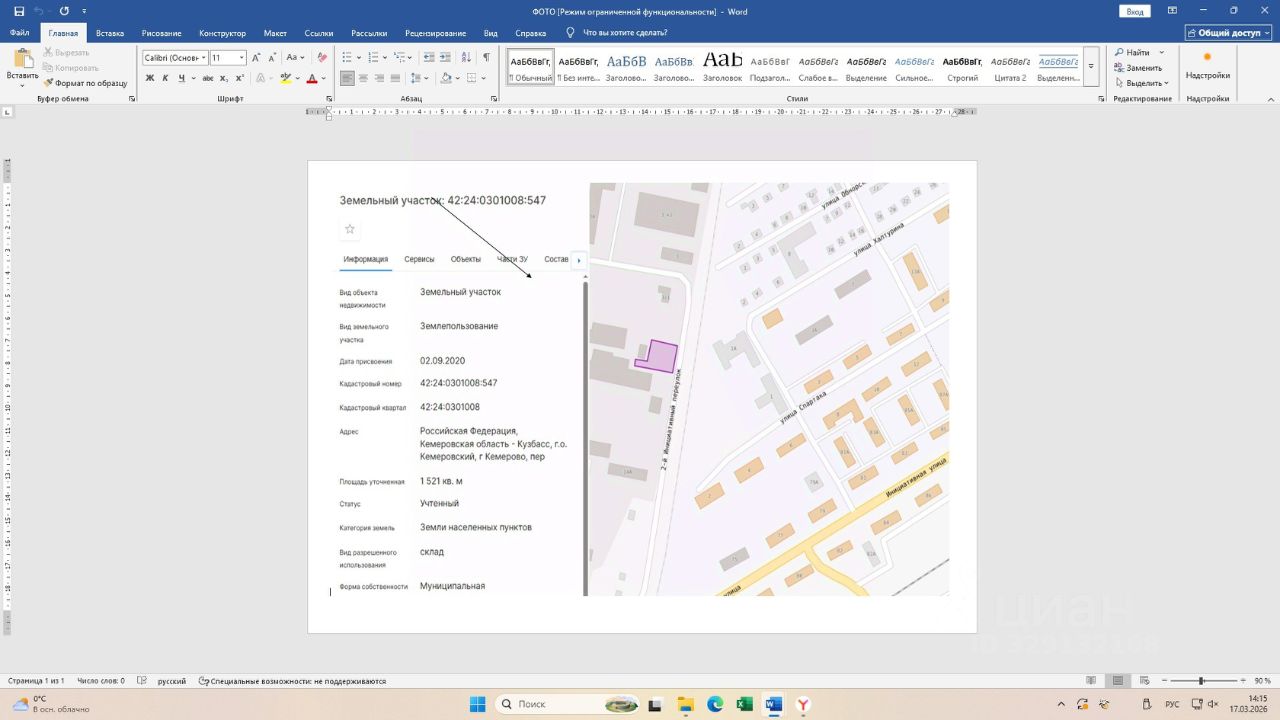
Task: Open the font size dropdown showing 11
Action: tap(241, 58)
